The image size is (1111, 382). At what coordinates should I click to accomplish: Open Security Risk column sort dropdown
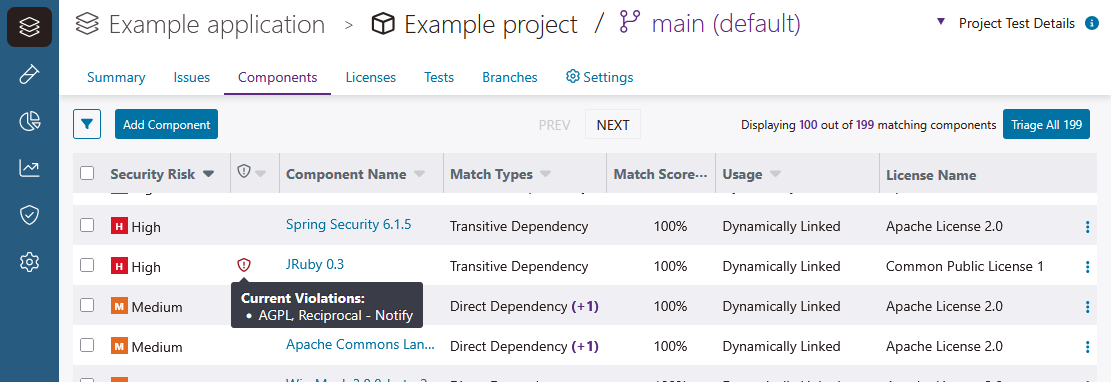(x=208, y=174)
